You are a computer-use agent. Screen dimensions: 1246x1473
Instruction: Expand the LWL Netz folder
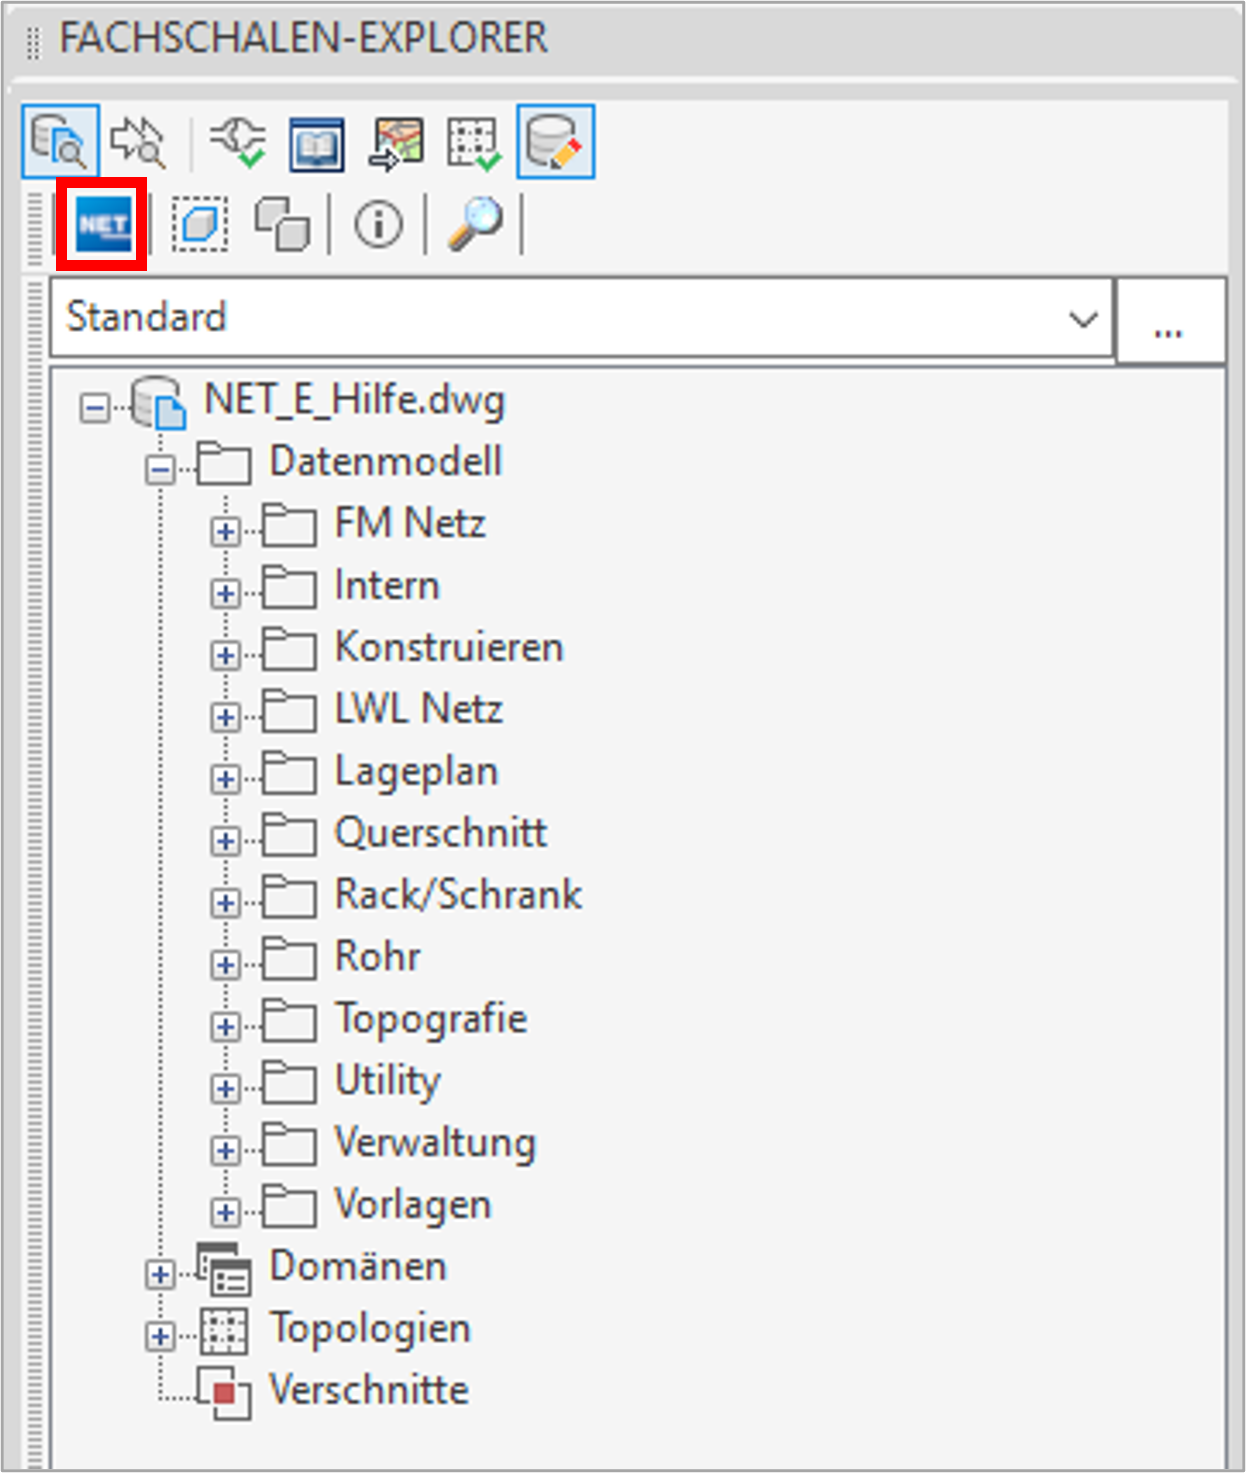point(226,718)
